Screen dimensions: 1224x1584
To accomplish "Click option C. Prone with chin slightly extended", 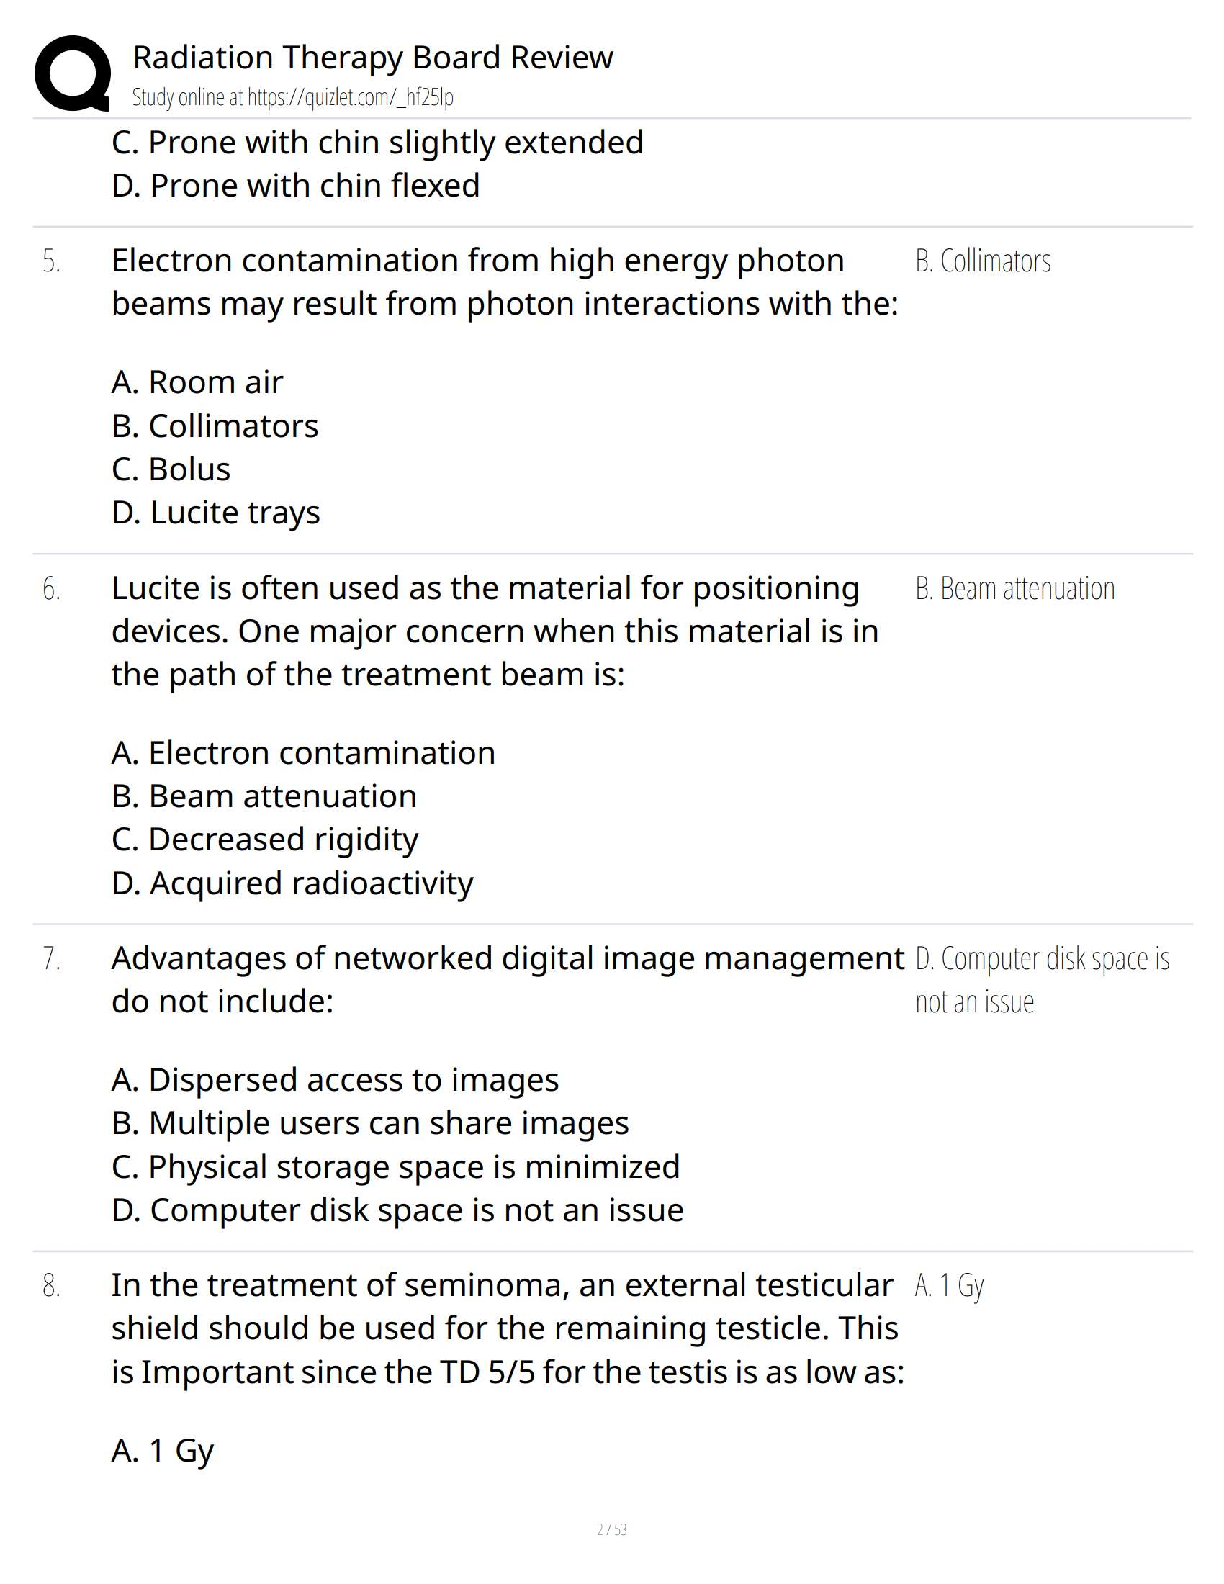I will pos(377,142).
